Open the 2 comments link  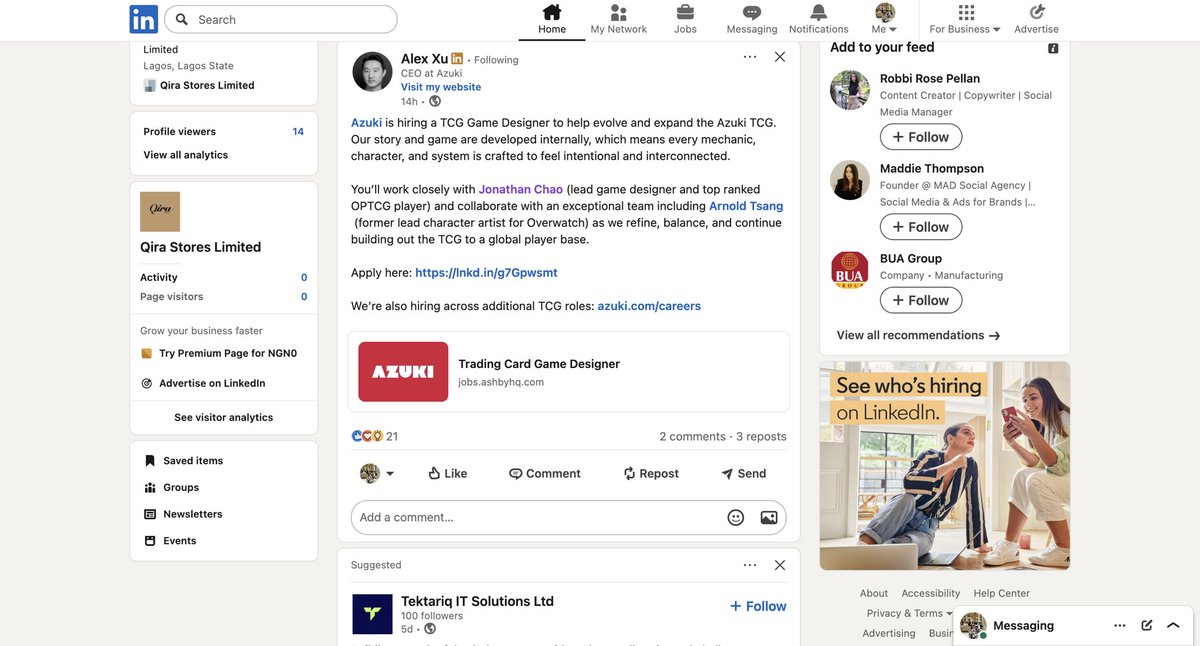(x=692, y=436)
